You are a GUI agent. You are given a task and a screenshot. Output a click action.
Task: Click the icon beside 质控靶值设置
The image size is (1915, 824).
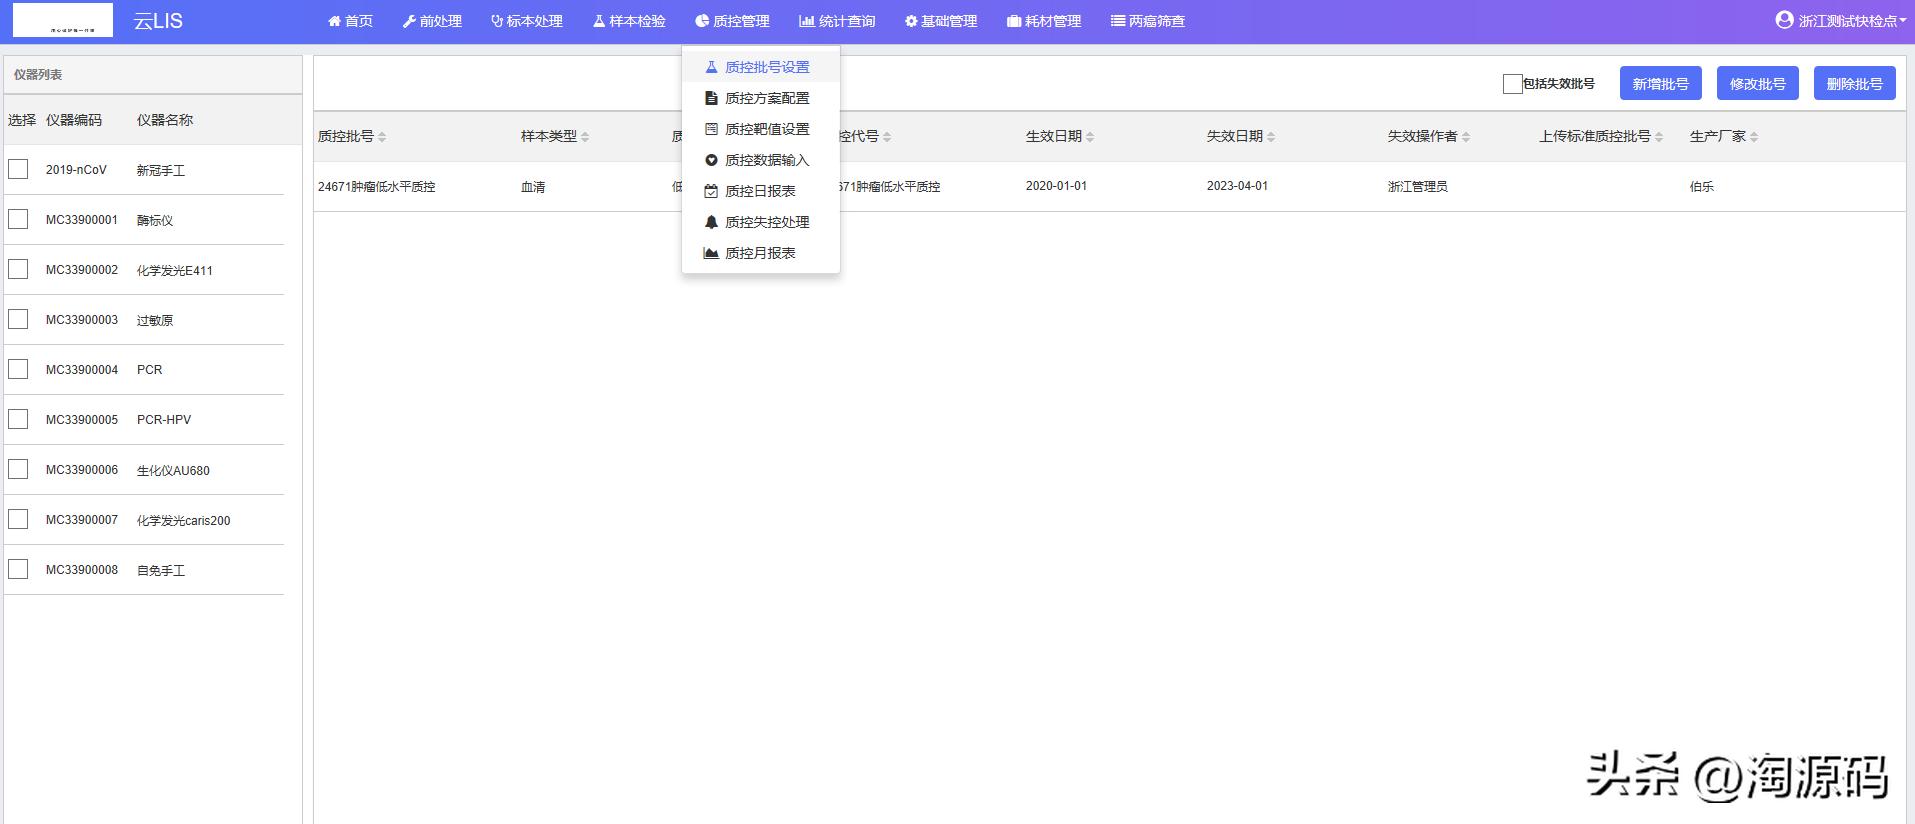711,129
